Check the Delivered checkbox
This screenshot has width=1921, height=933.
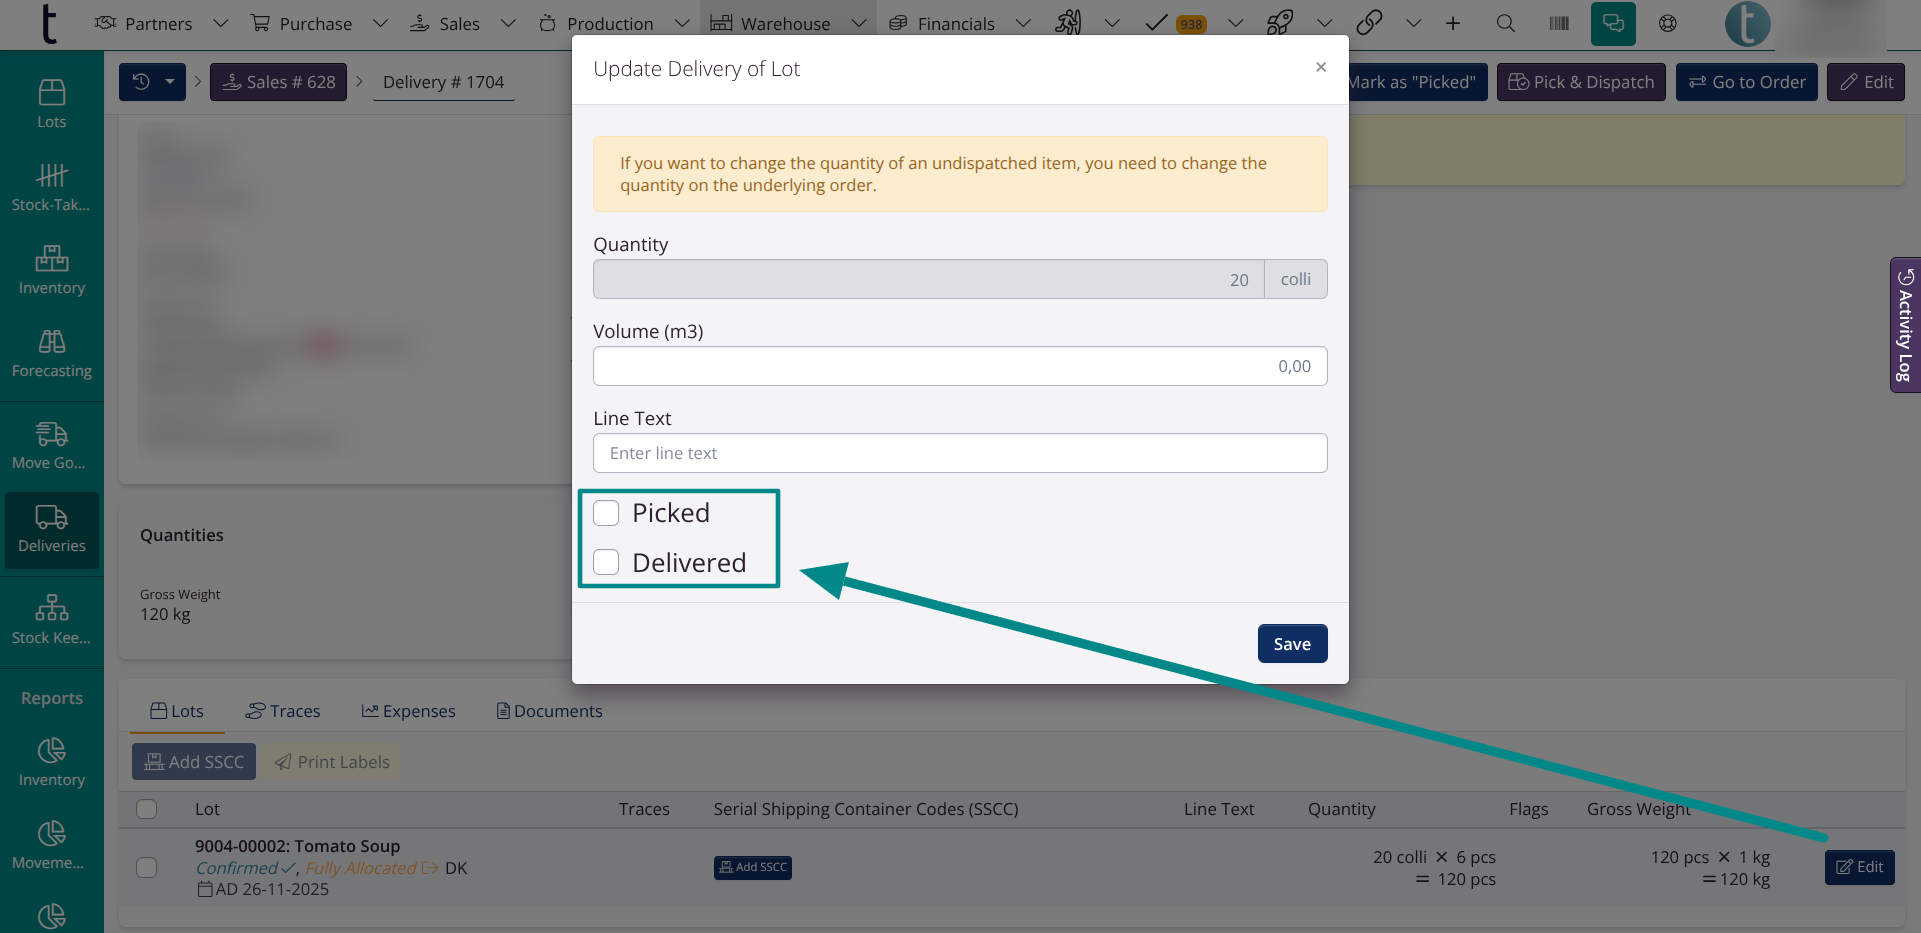[x=606, y=562]
